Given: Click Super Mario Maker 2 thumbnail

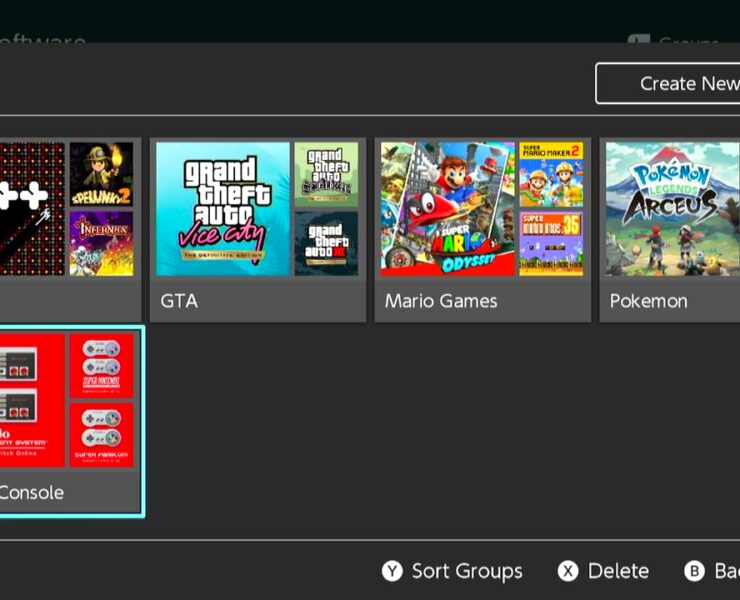Looking at the screenshot, I should (551, 175).
